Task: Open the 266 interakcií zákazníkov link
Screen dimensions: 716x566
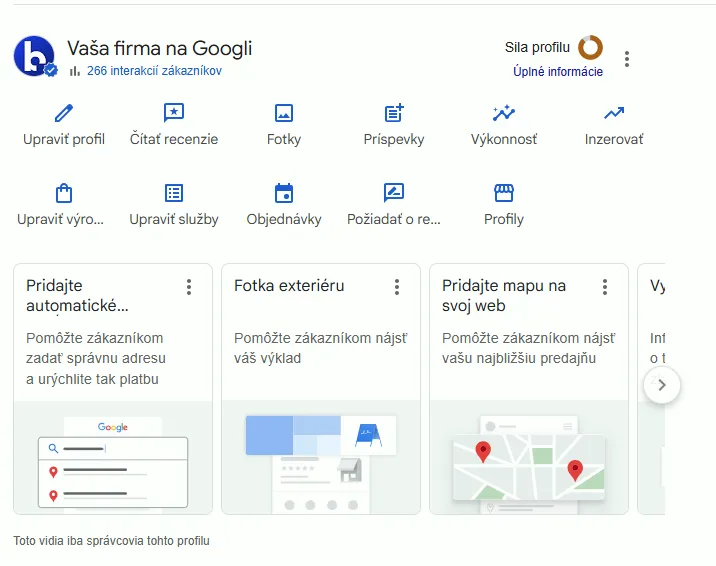Action: click(154, 71)
